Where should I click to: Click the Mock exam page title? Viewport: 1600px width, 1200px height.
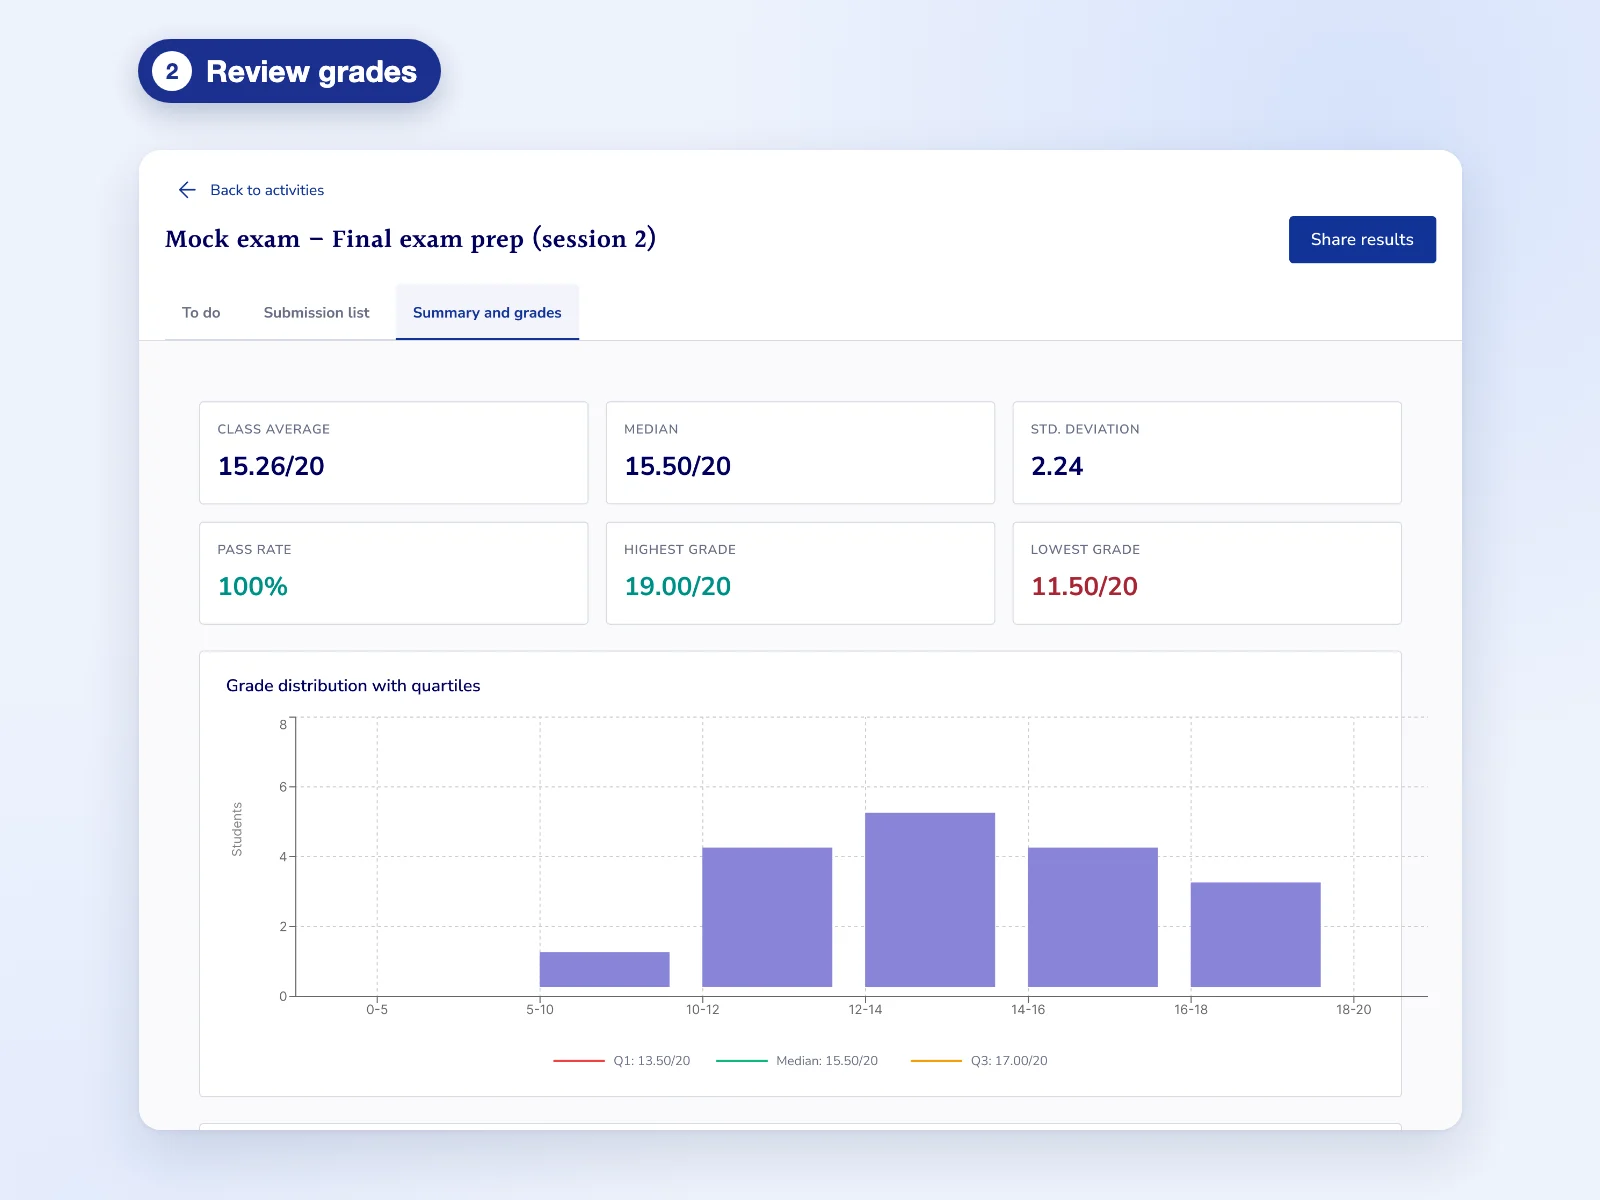(x=410, y=240)
